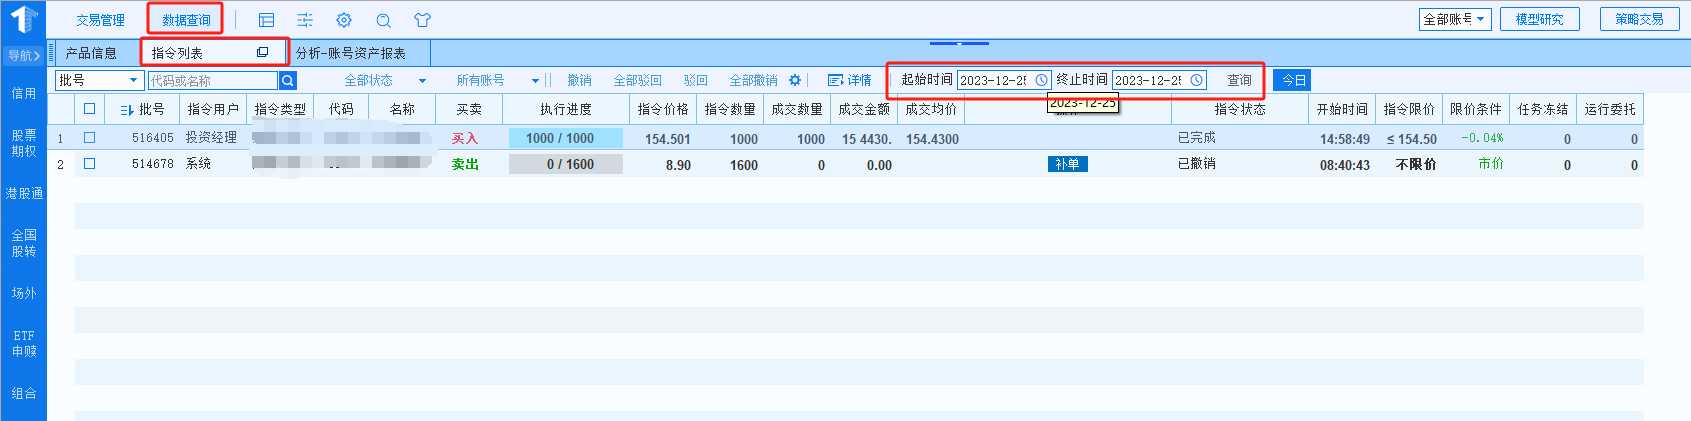Click the 查询 query button
The image size is (1691, 421).
(1239, 80)
